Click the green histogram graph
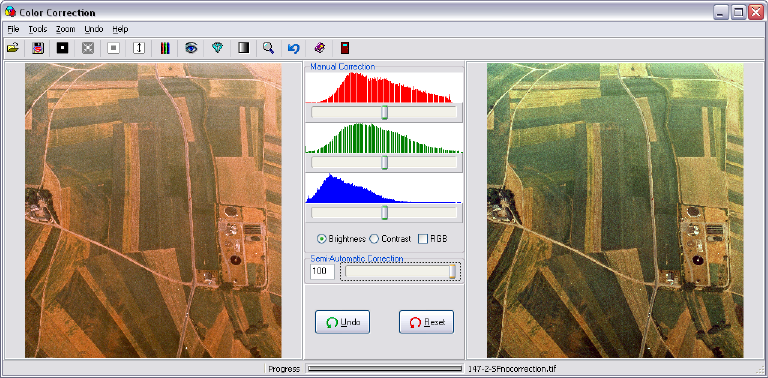The image size is (768, 378). [x=384, y=138]
